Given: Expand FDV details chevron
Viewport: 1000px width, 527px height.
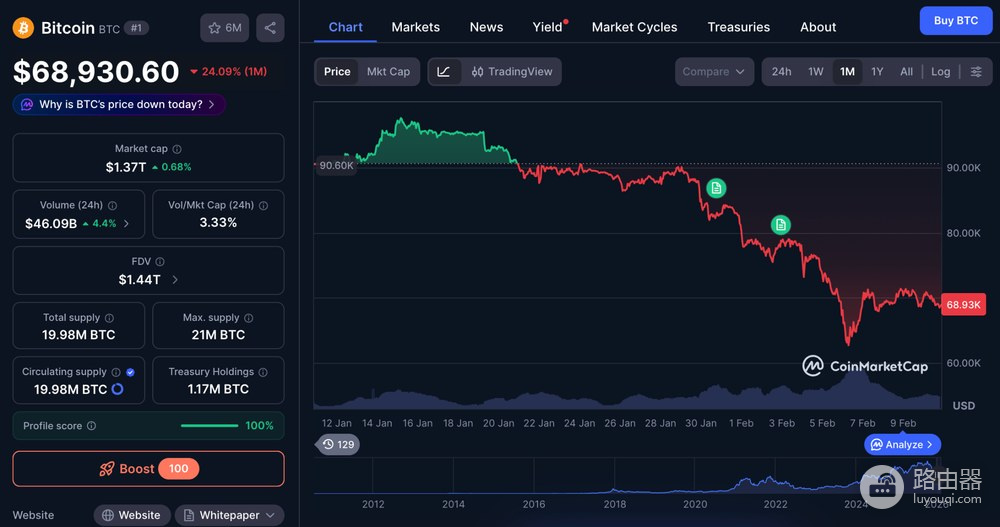Looking at the screenshot, I should click(175, 279).
